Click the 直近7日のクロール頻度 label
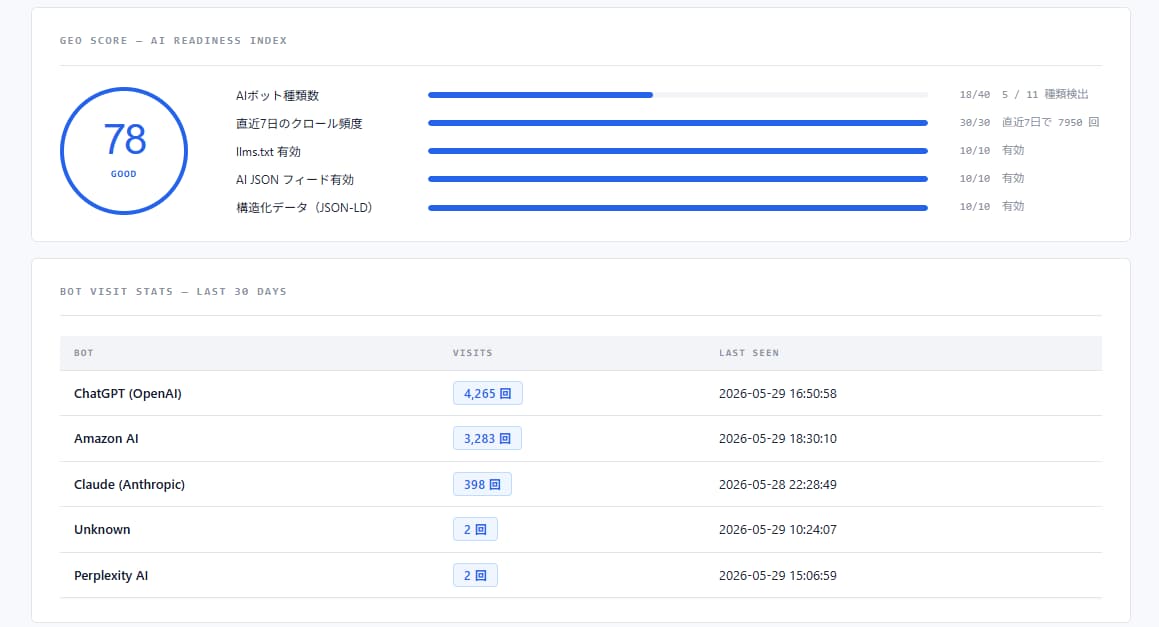Screen dimensions: 1159x627 tap(299, 123)
